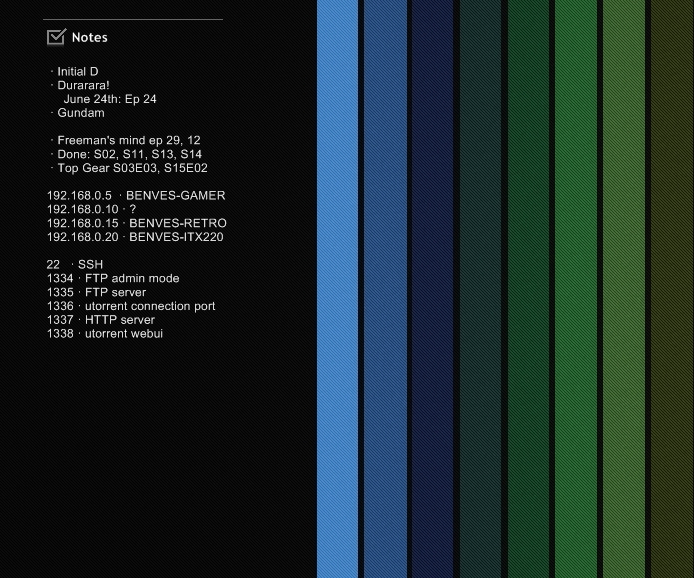Click the bright green vertical bar

(x=576, y=289)
